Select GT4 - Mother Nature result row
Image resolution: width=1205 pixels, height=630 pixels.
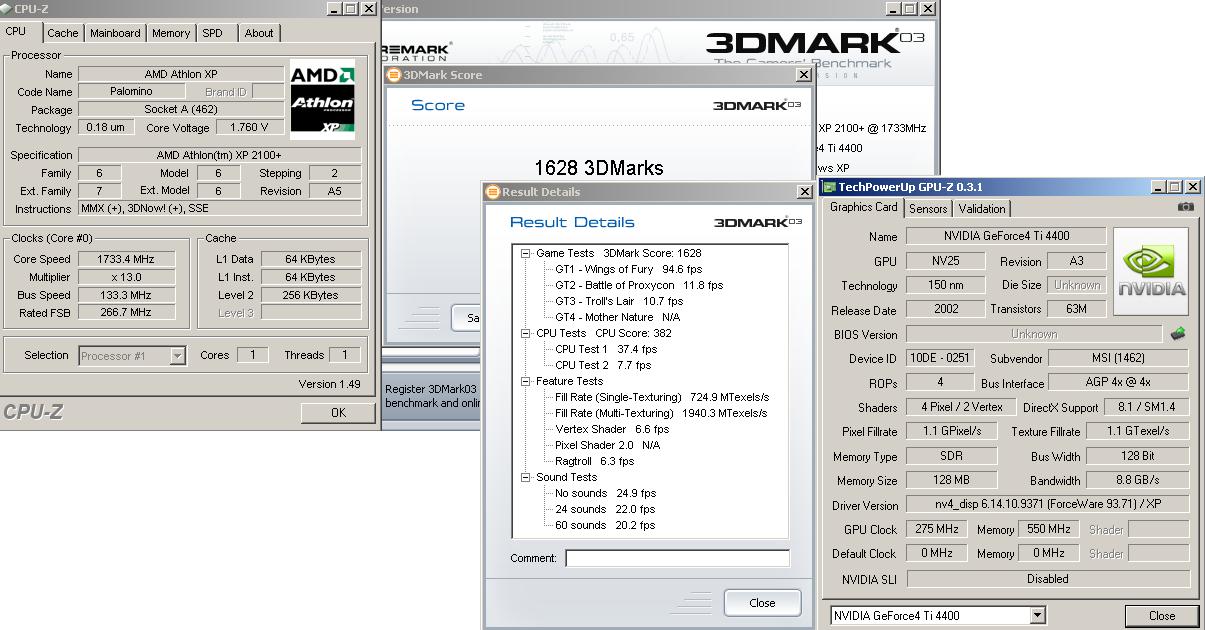617,317
